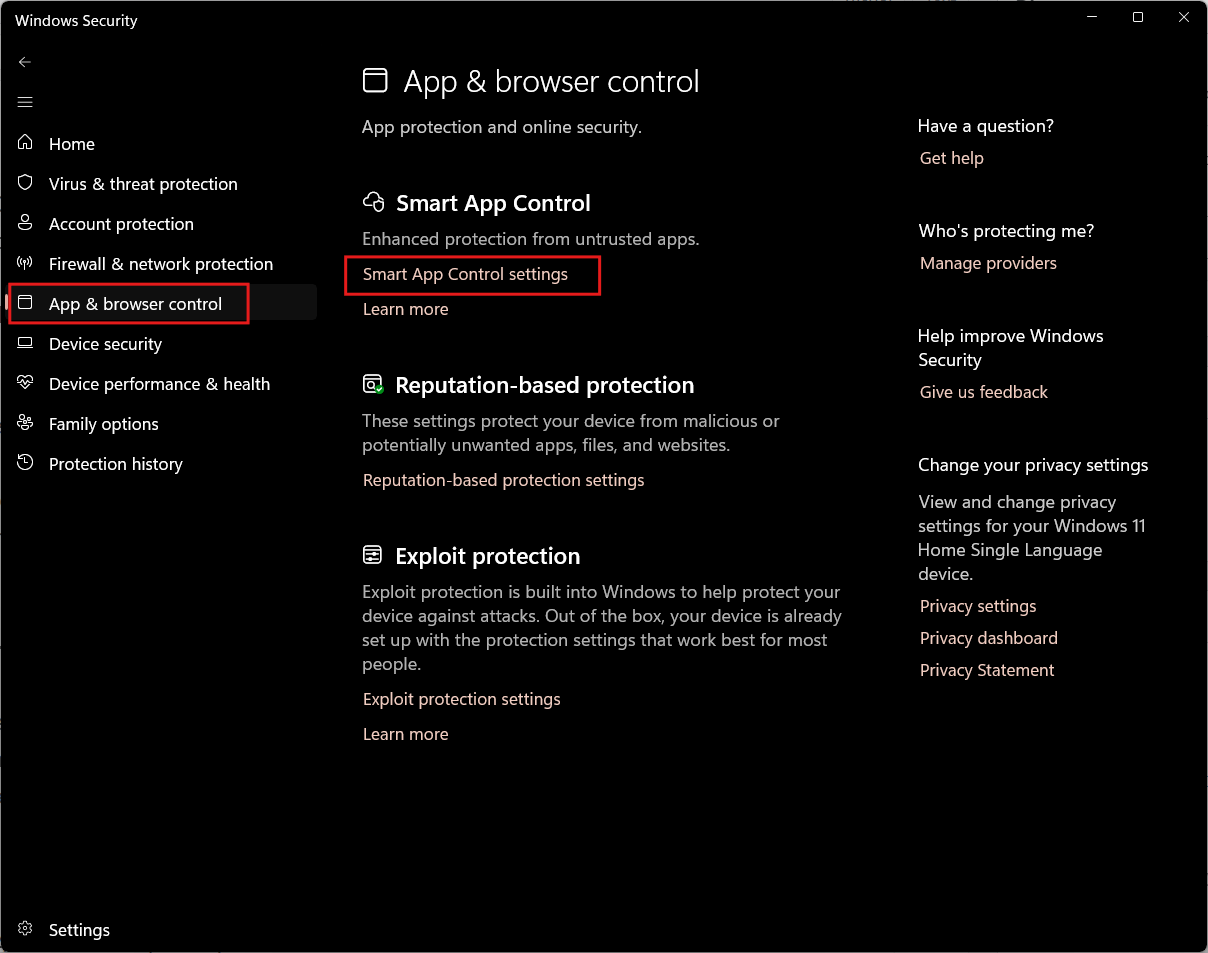Open Firewall & network protection via its icon
Screen dimensions: 1208x953
tap(24, 263)
